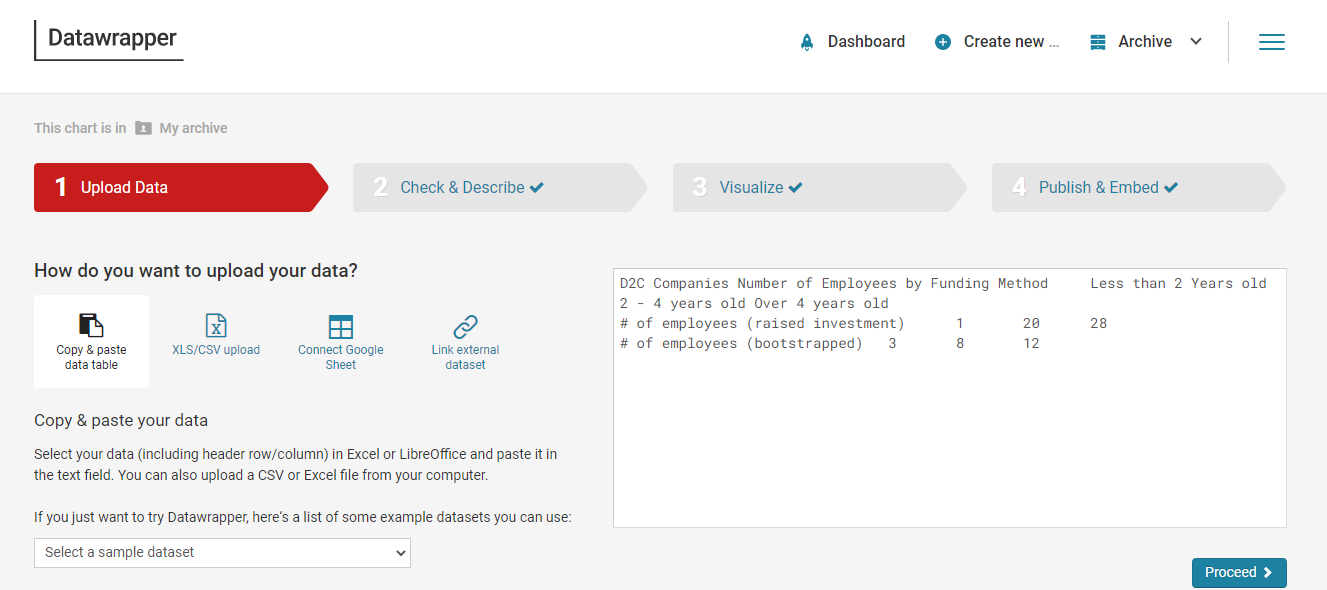
Task: Select the Copy & paste data table icon
Action: tap(91, 325)
